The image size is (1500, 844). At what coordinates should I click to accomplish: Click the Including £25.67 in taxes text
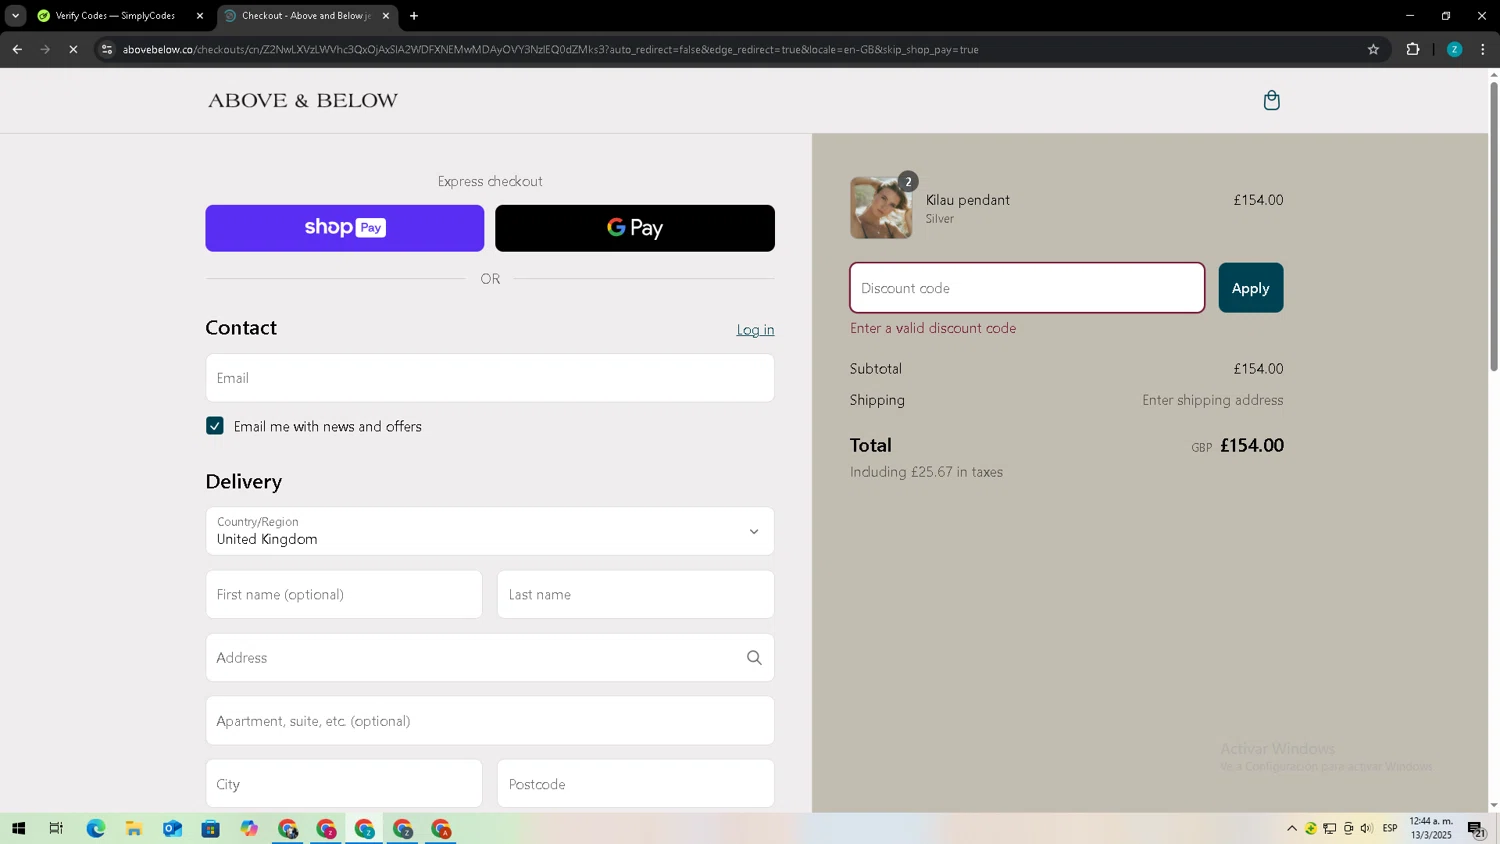926,472
